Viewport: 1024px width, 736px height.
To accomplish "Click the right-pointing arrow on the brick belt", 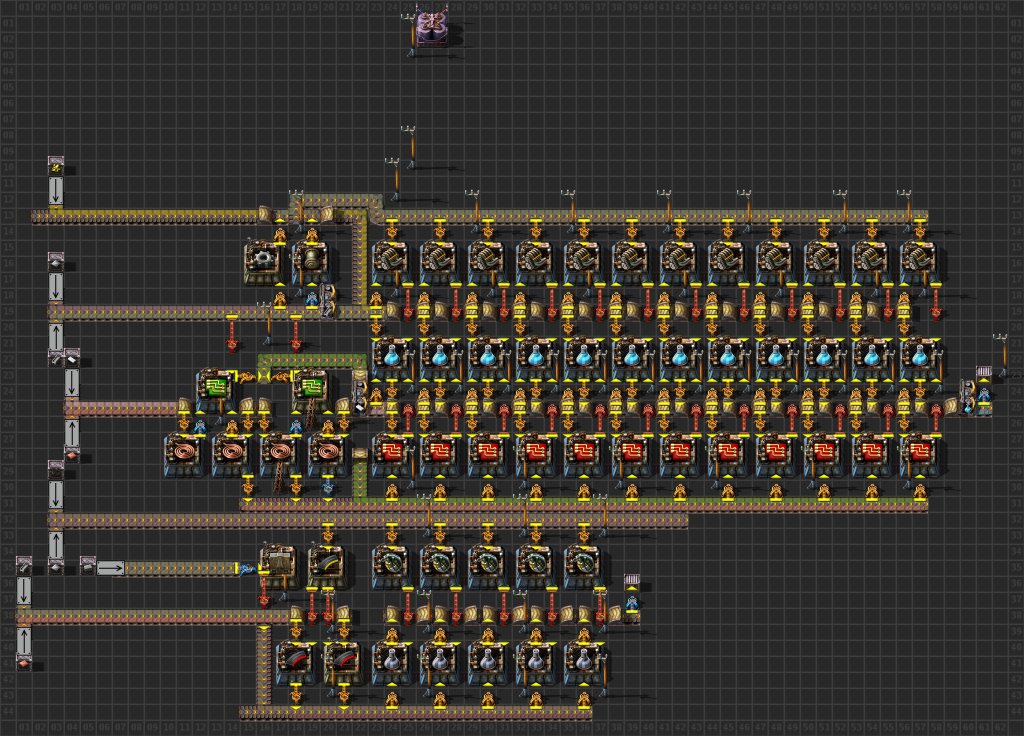I will tap(110, 568).
